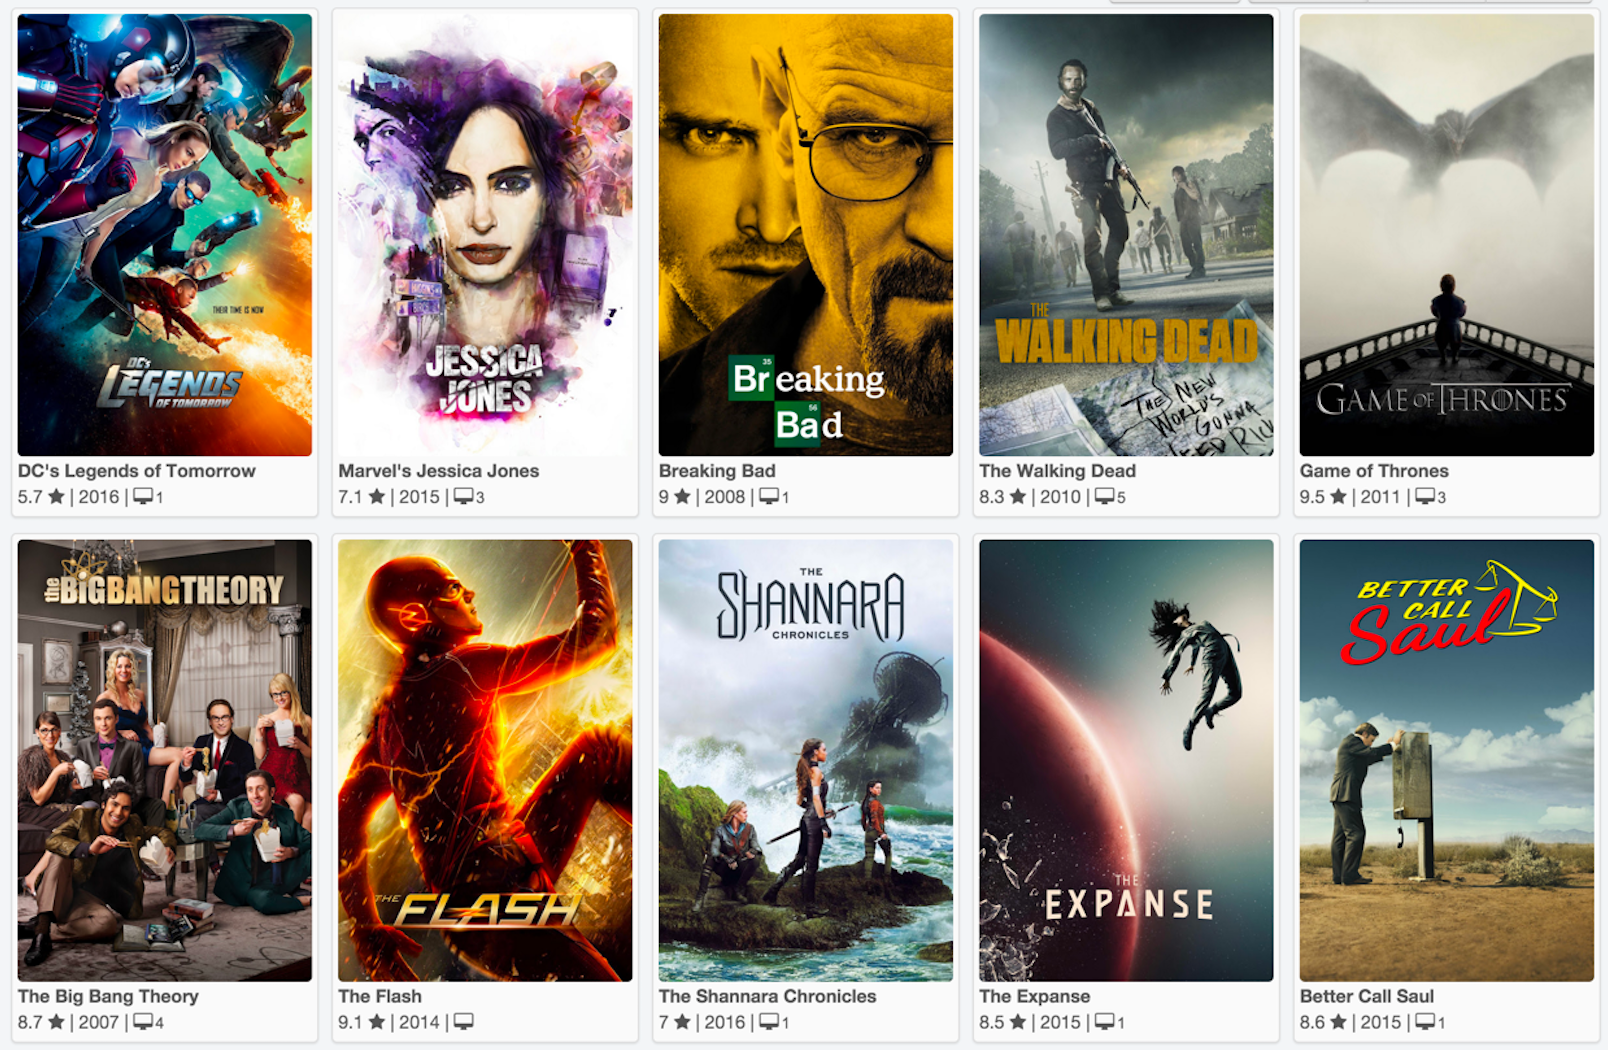Open The Big Bang Theory title link
1608x1050 pixels.
[x=108, y=996]
